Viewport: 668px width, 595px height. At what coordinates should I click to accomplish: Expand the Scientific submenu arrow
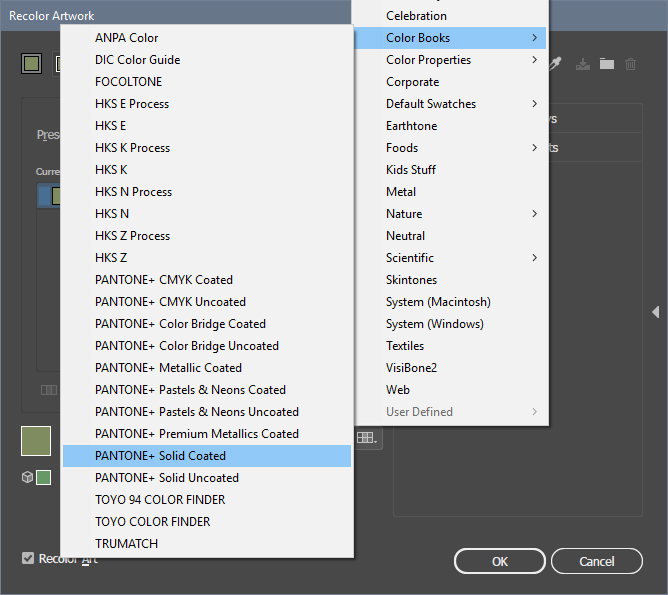pos(535,258)
